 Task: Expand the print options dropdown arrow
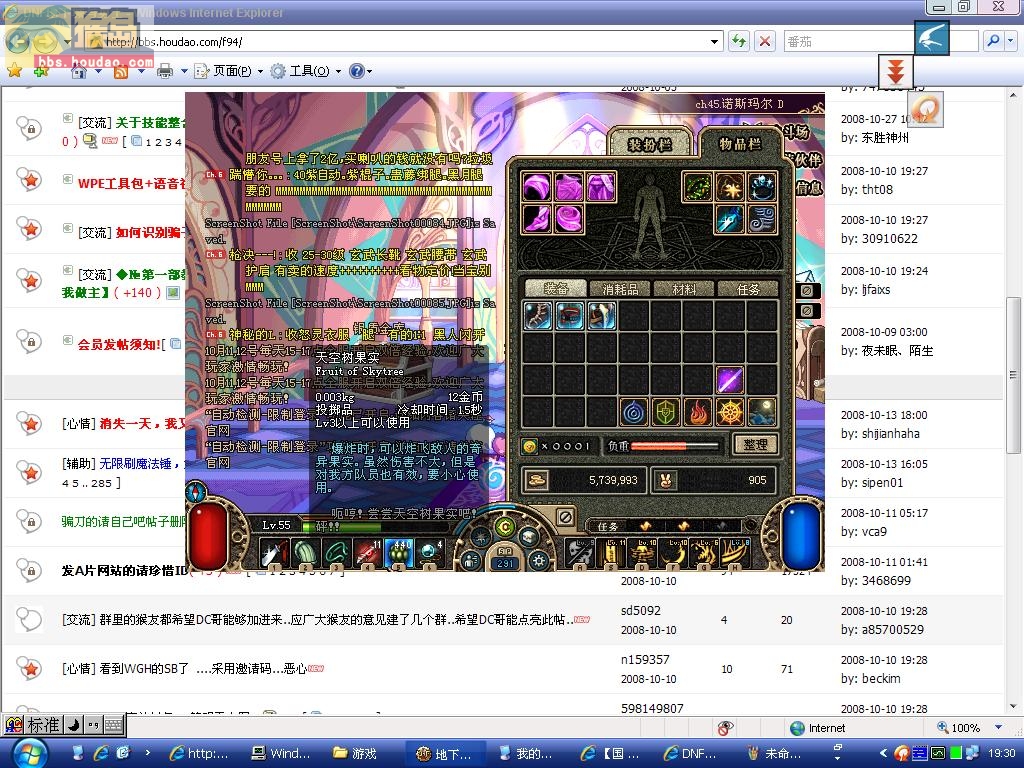click(x=184, y=71)
